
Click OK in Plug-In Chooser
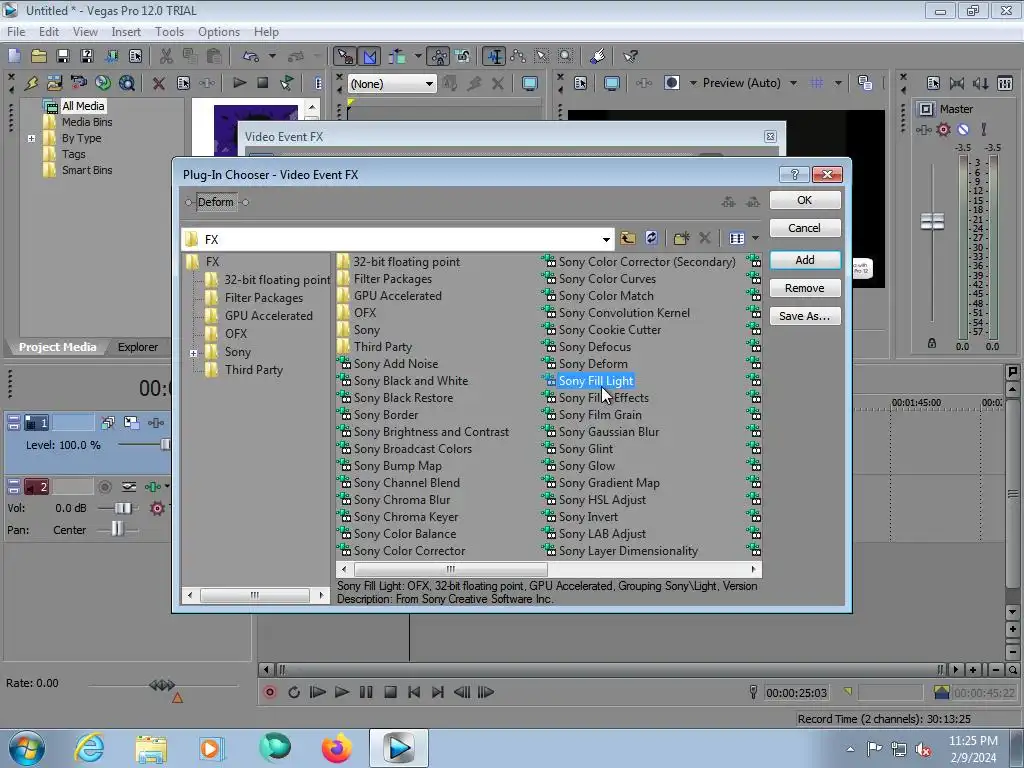pos(805,200)
